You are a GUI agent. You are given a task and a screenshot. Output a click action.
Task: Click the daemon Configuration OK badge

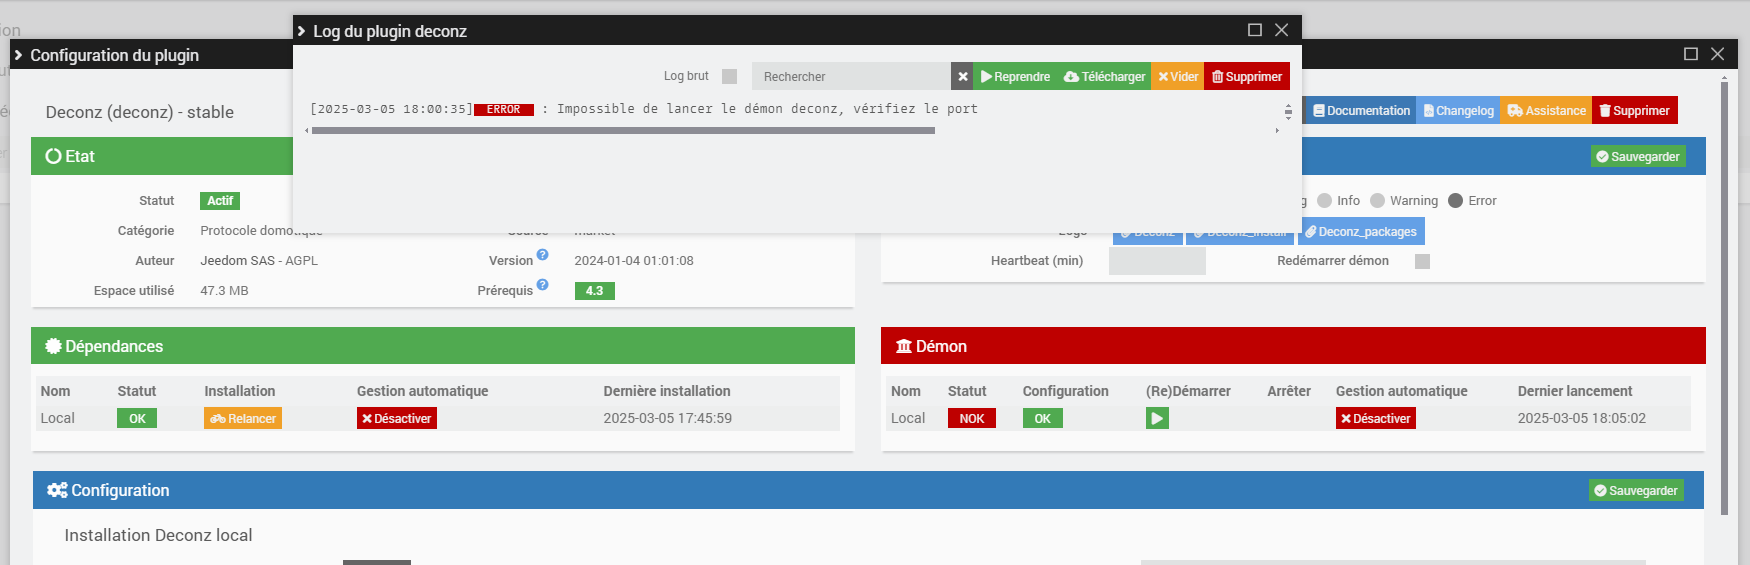[x=1043, y=418]
